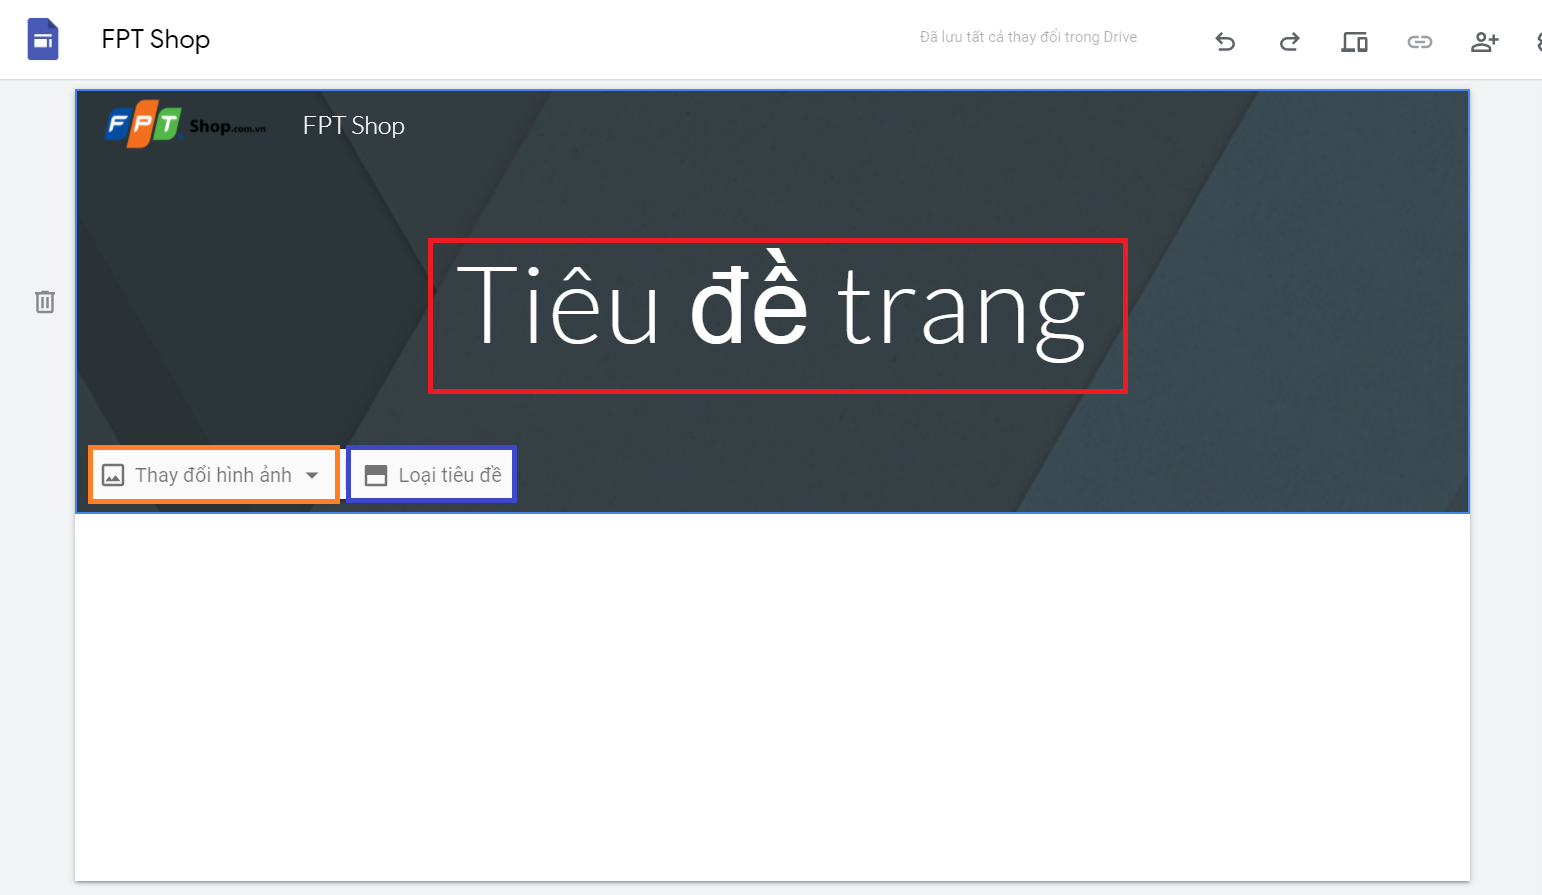Screen dimensions: 1542x895
Task: Click the Redo icon in the toolbar
Action: point(1289,41)
